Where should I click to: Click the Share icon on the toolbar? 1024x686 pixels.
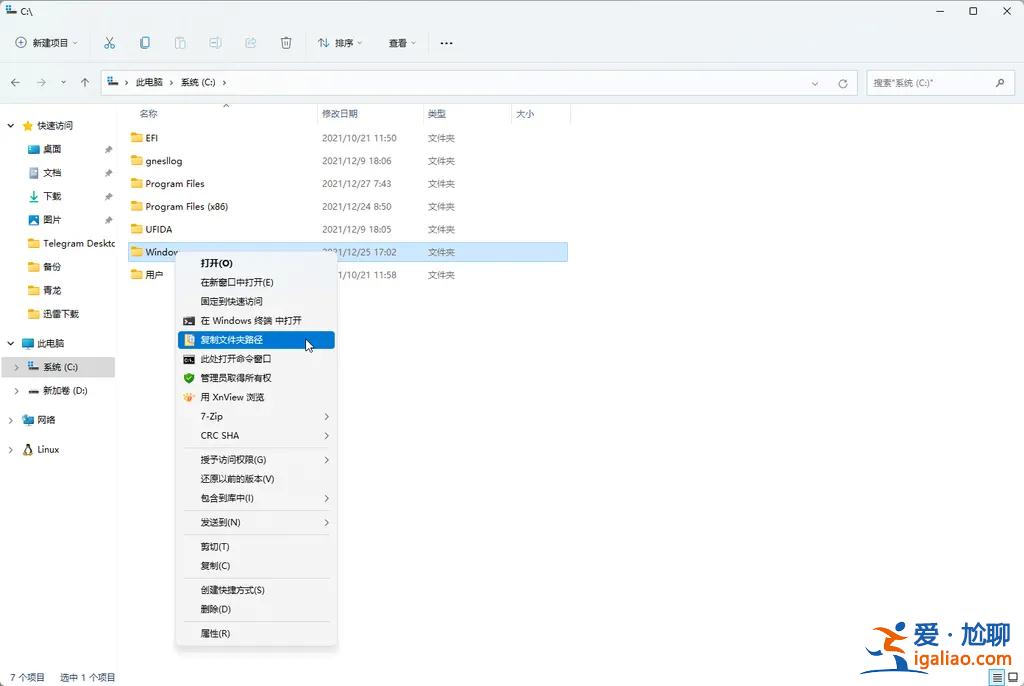point(251,43)
